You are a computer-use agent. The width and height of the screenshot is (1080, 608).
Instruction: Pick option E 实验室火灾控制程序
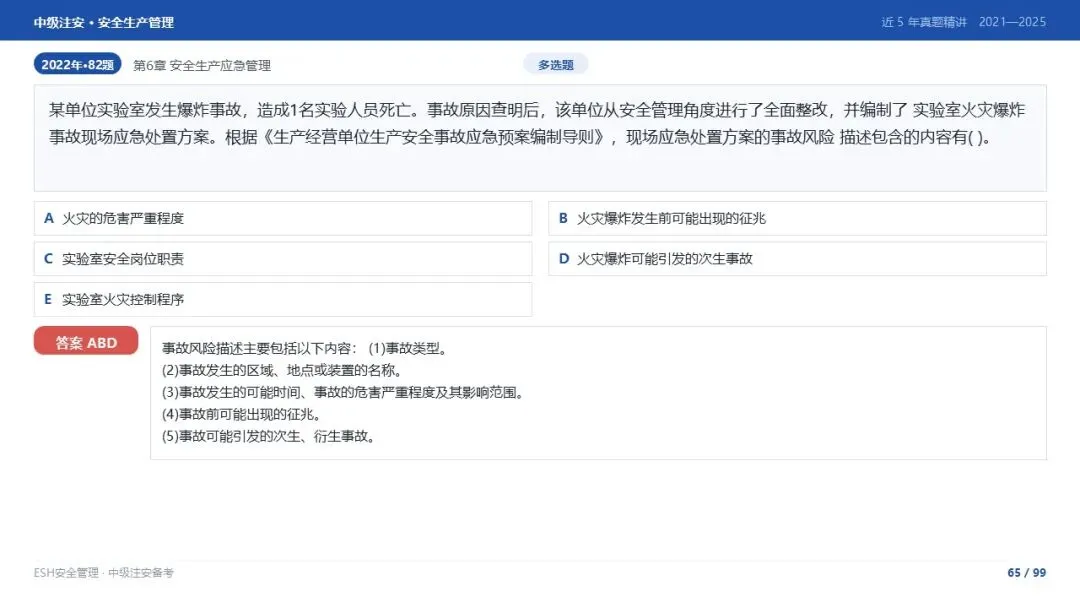[282, 300]
